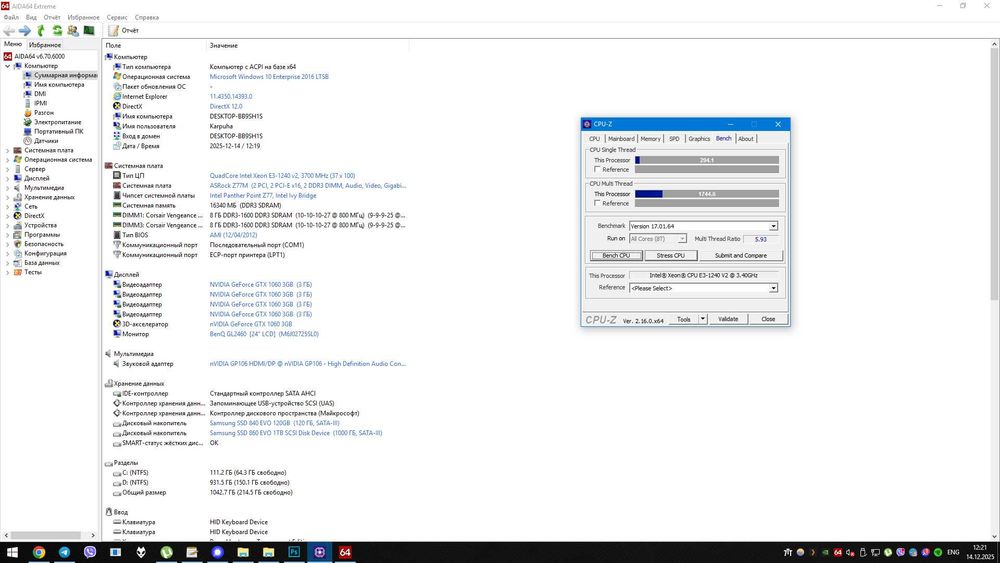This screenshot has height=563, width=1000.
Task: Open the Разгон overclock tree node
Action: (x=43, y=112)
